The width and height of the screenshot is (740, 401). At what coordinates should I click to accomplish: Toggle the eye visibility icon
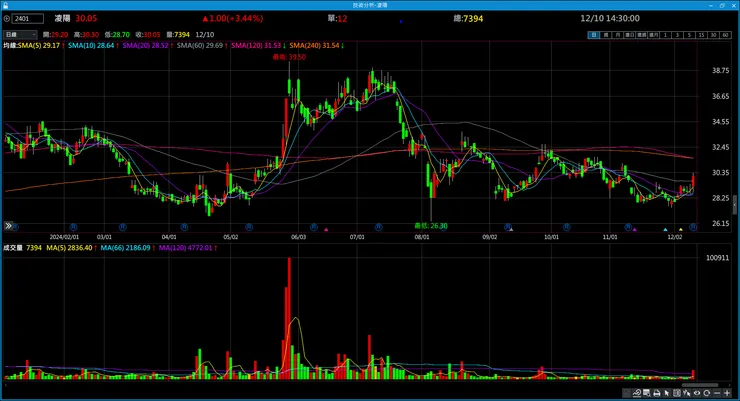point(697,393)
